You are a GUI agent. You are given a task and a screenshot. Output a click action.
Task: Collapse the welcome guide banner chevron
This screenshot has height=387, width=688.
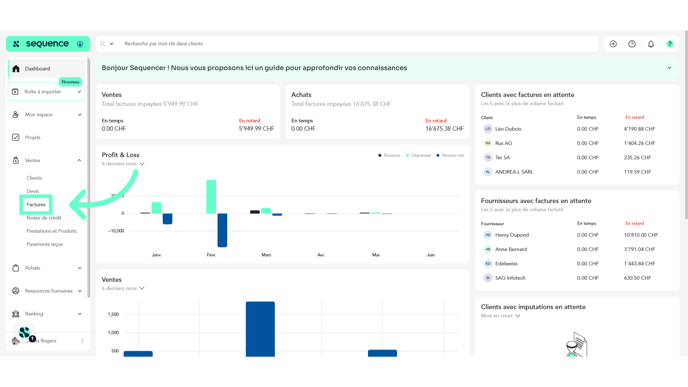pos(670,68)
